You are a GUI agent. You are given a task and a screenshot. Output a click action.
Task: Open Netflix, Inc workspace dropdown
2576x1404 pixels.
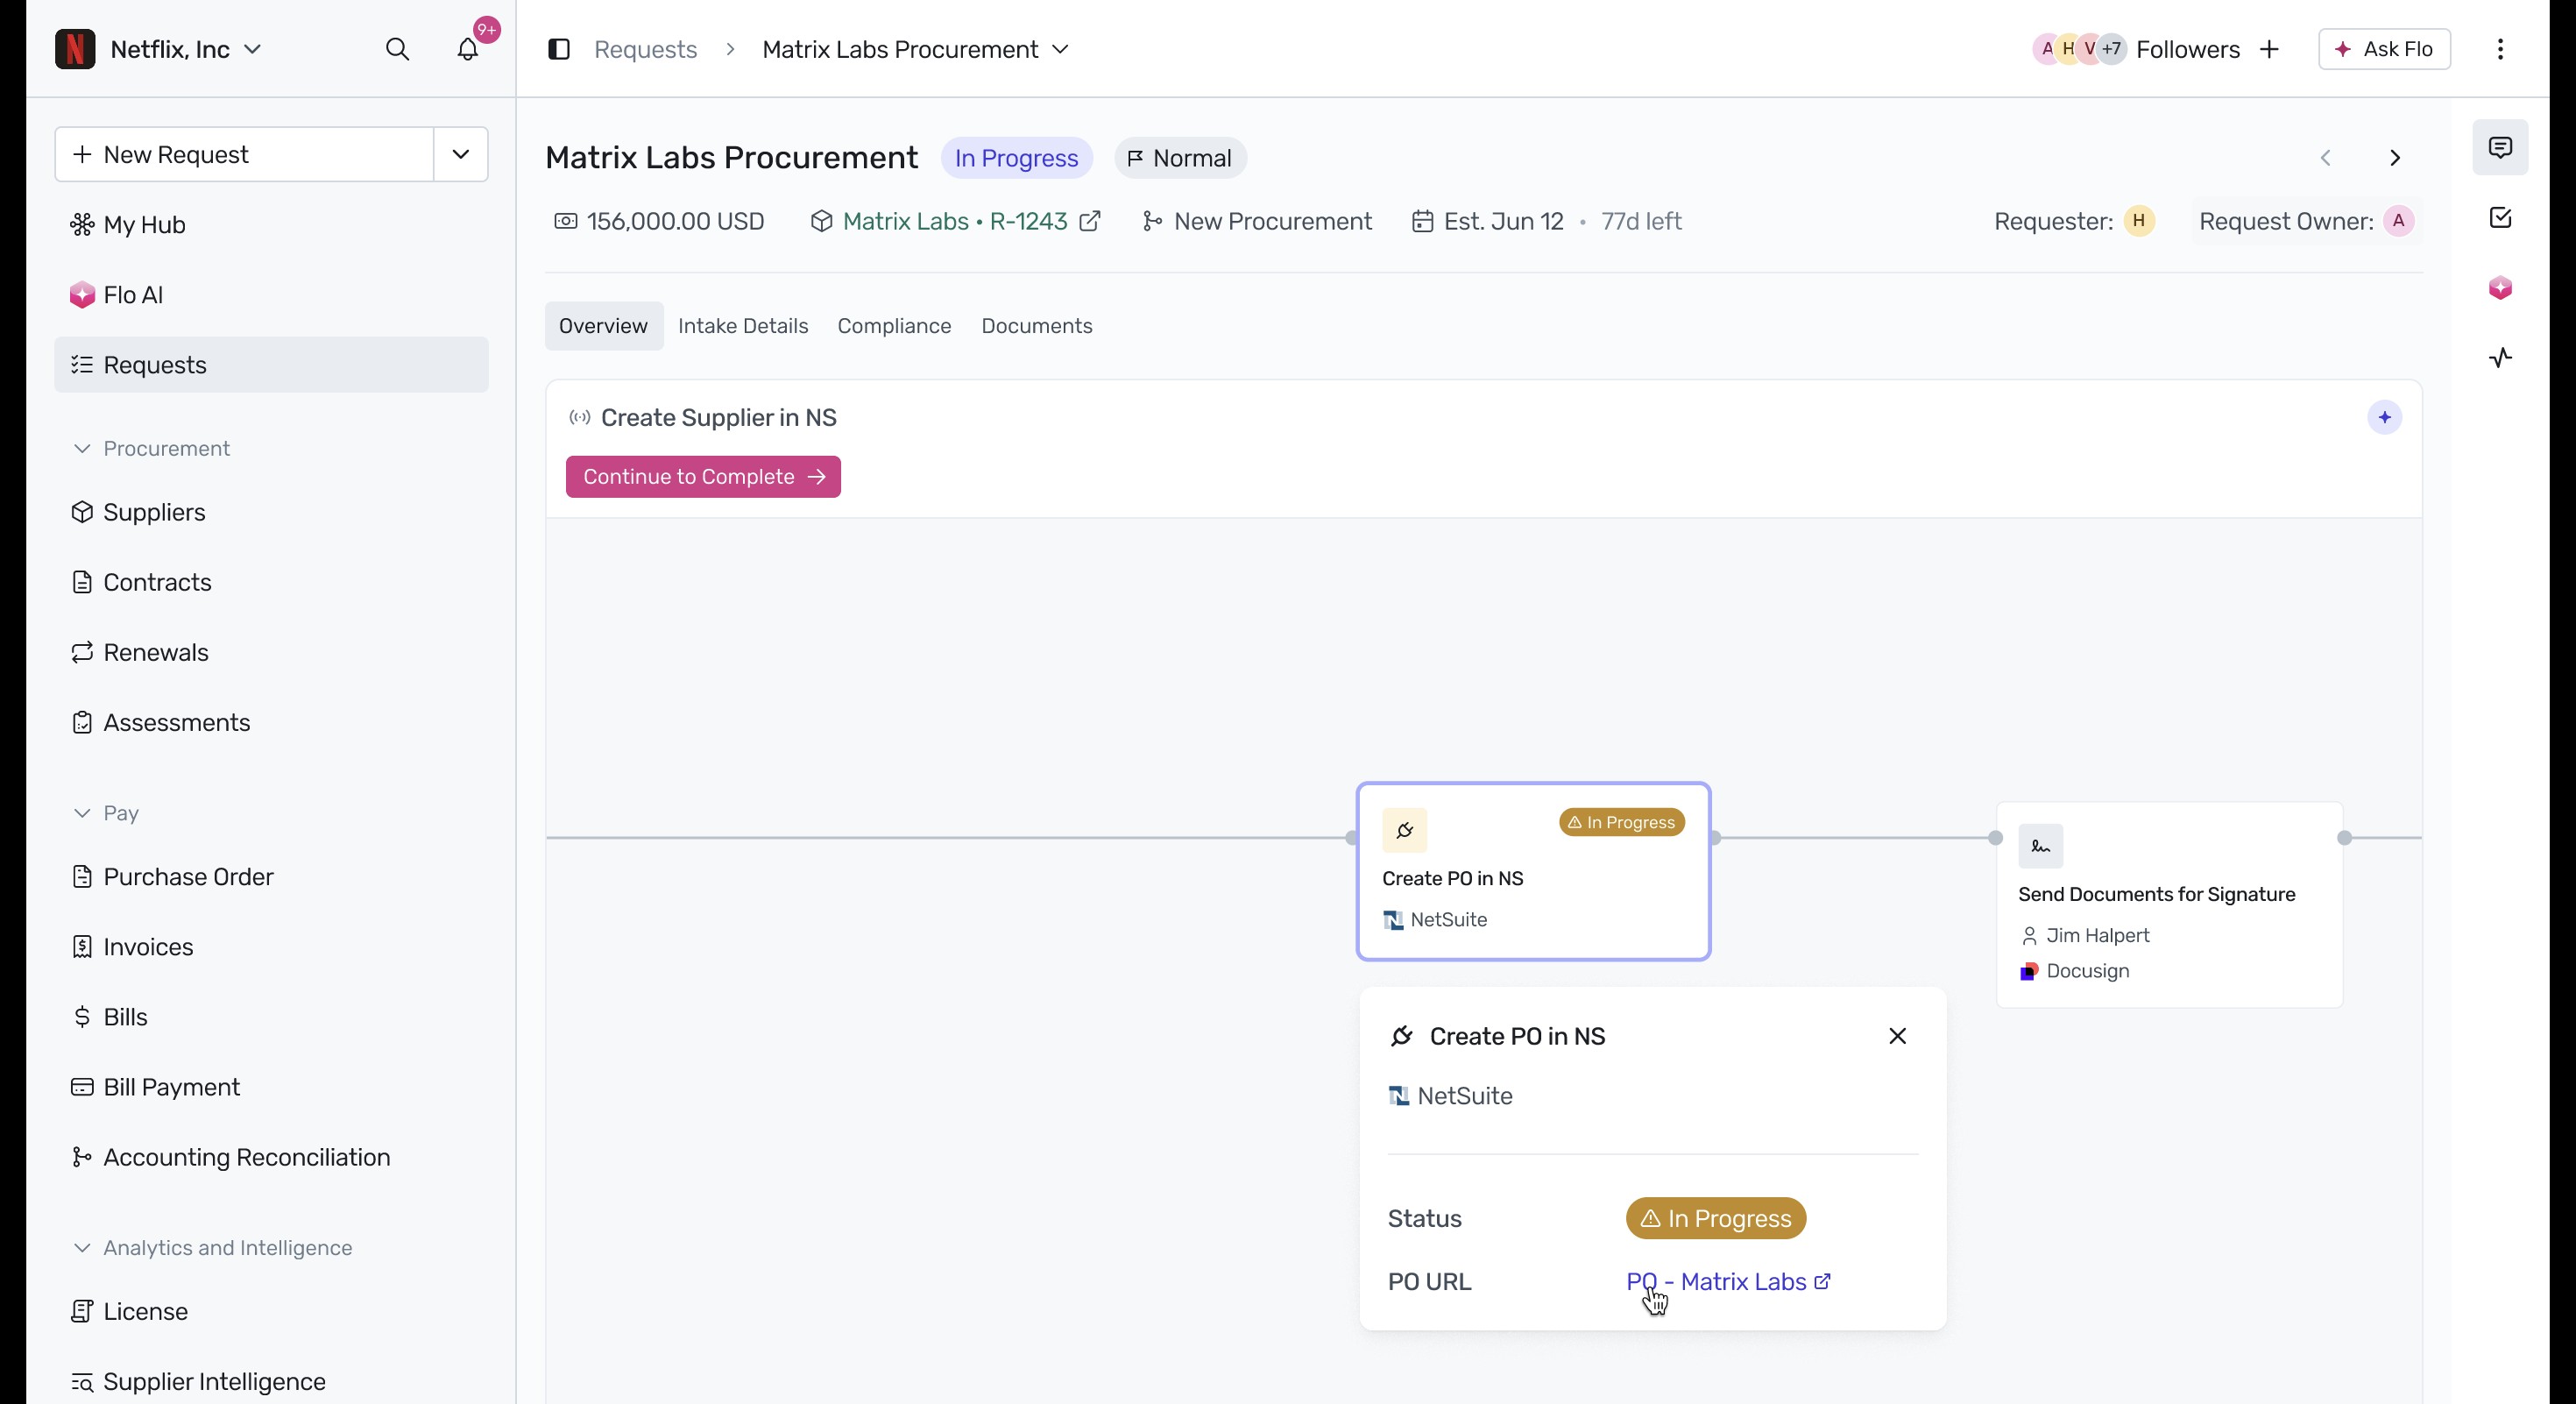point(186,49)
